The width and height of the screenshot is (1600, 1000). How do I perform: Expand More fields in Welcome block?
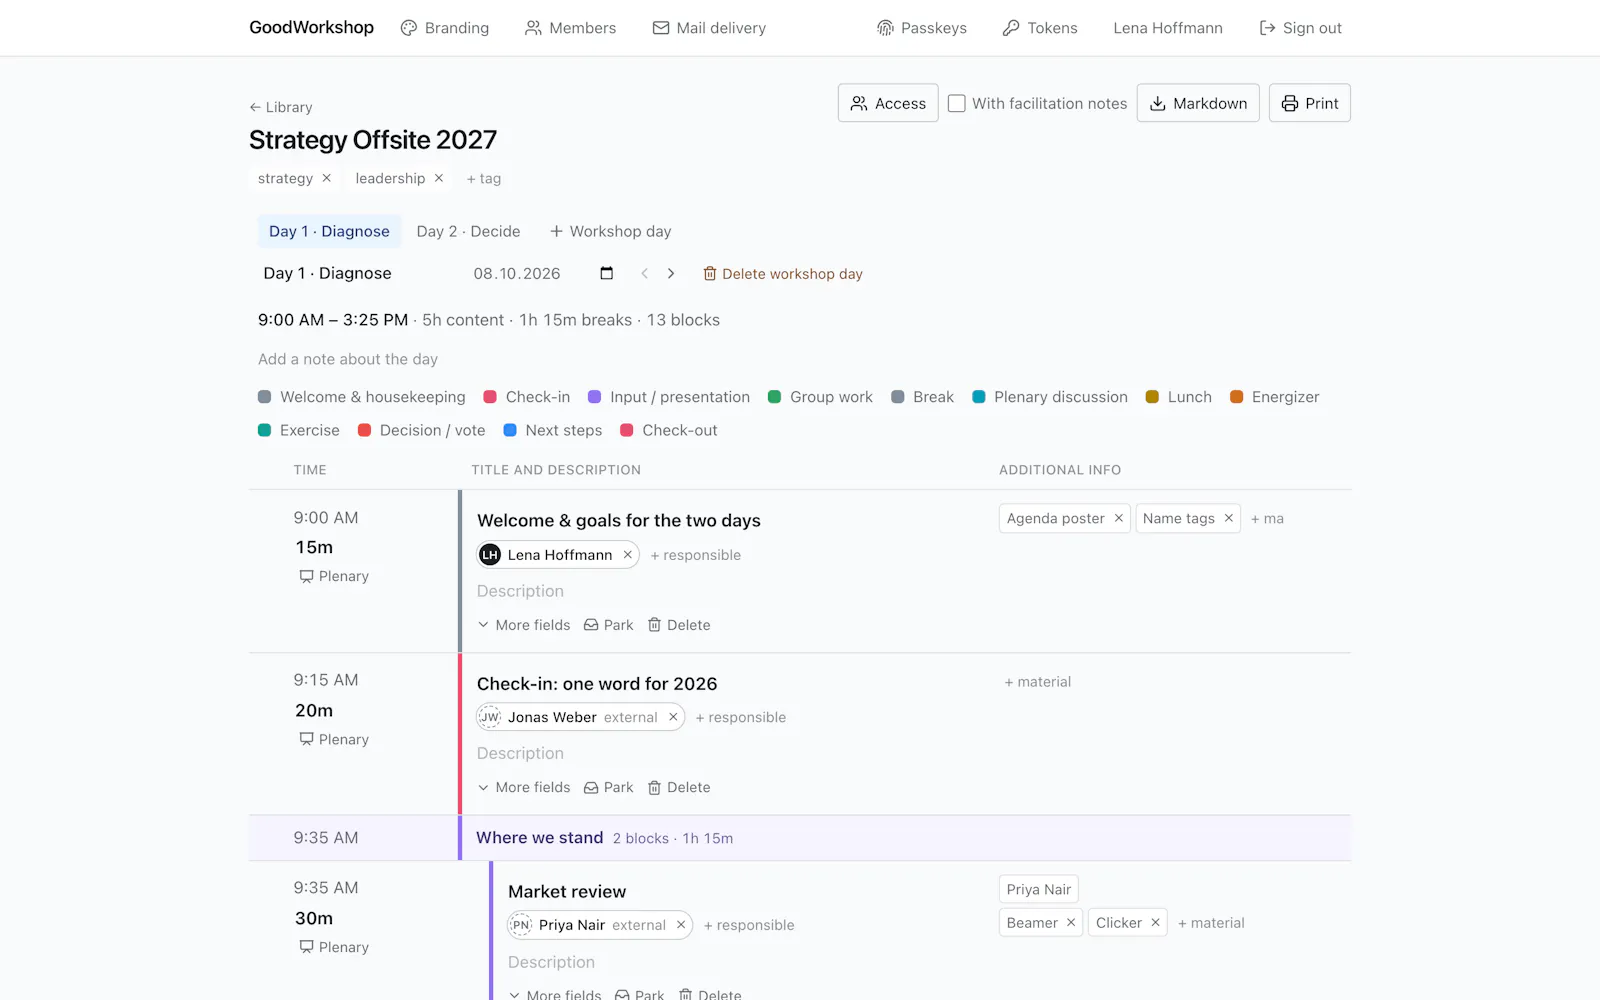[x=524, y=625]
